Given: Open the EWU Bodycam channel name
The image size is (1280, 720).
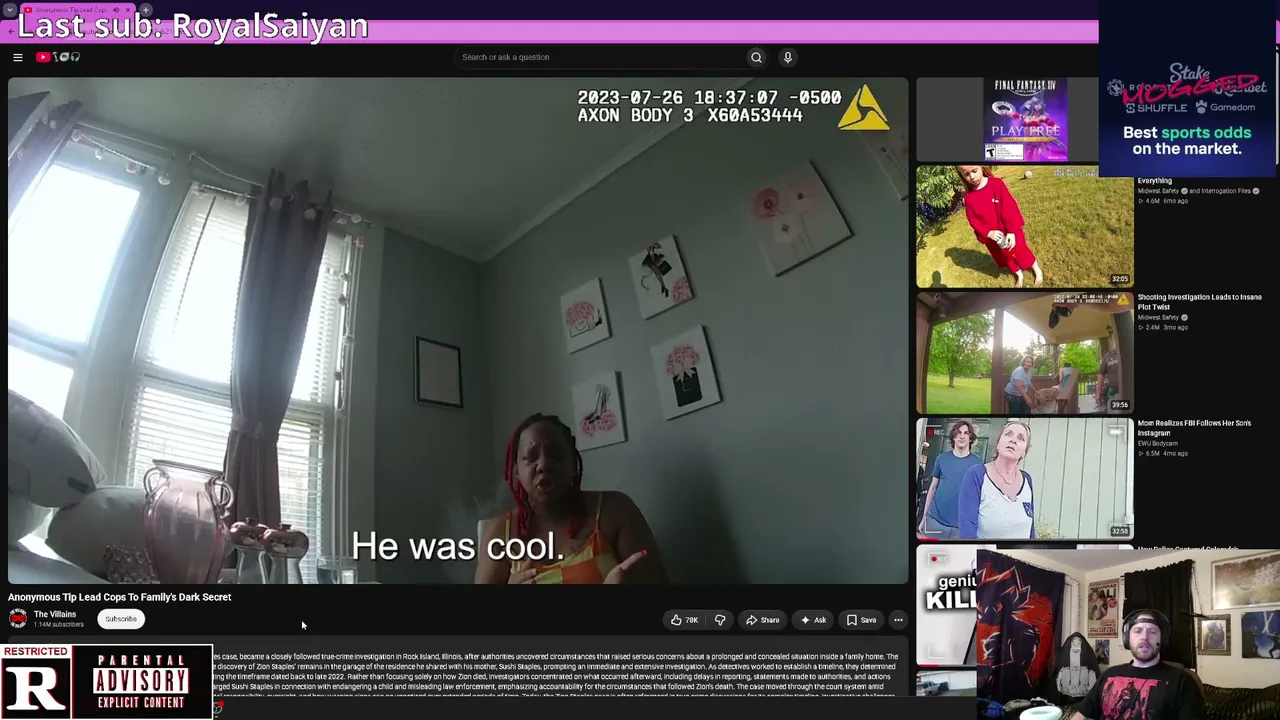Looking at the screenshot, I should [x=1160, y=444].
